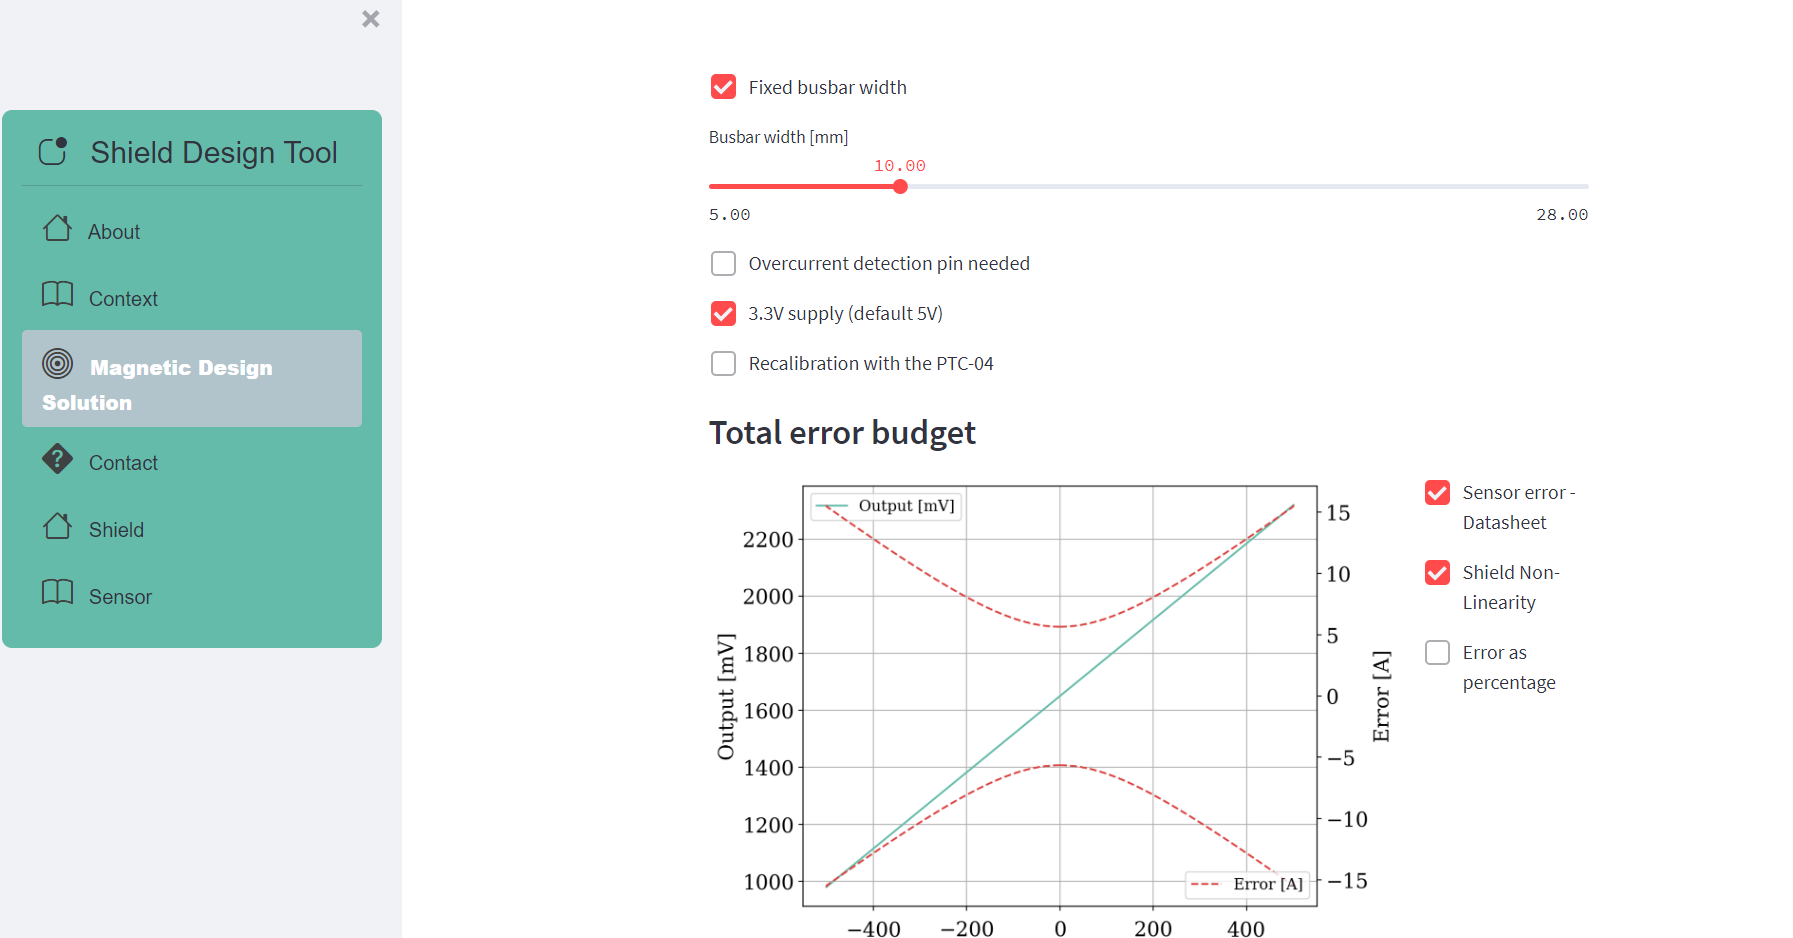This screenshot has width=1793, height=938.
Task: Click the book icon beside Context
Action: pos(57,294)
